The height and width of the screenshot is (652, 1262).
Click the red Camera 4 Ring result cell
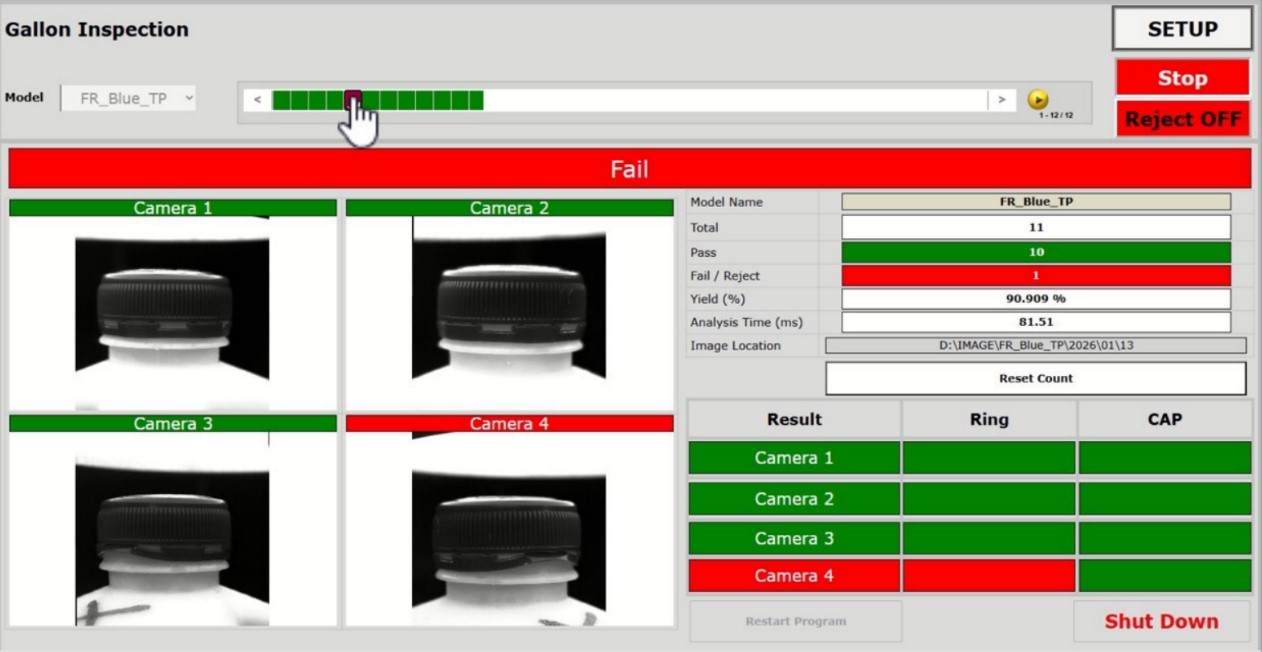point(988,576)
